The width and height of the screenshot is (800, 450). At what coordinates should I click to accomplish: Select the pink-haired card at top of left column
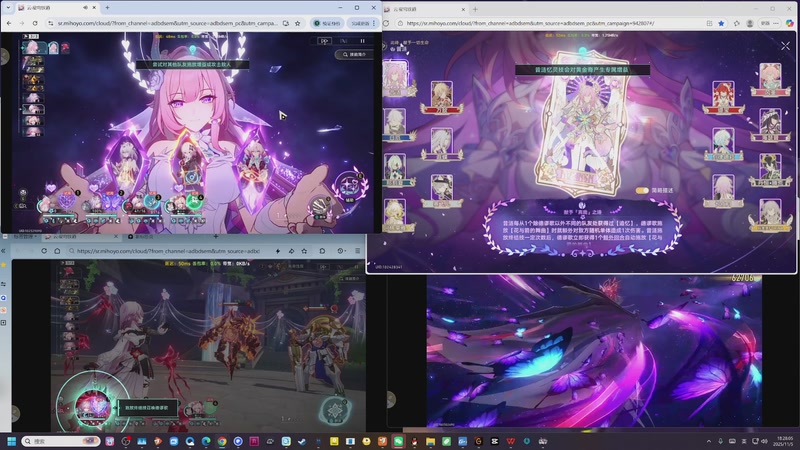pyautogui.click(x=395, y=78)
